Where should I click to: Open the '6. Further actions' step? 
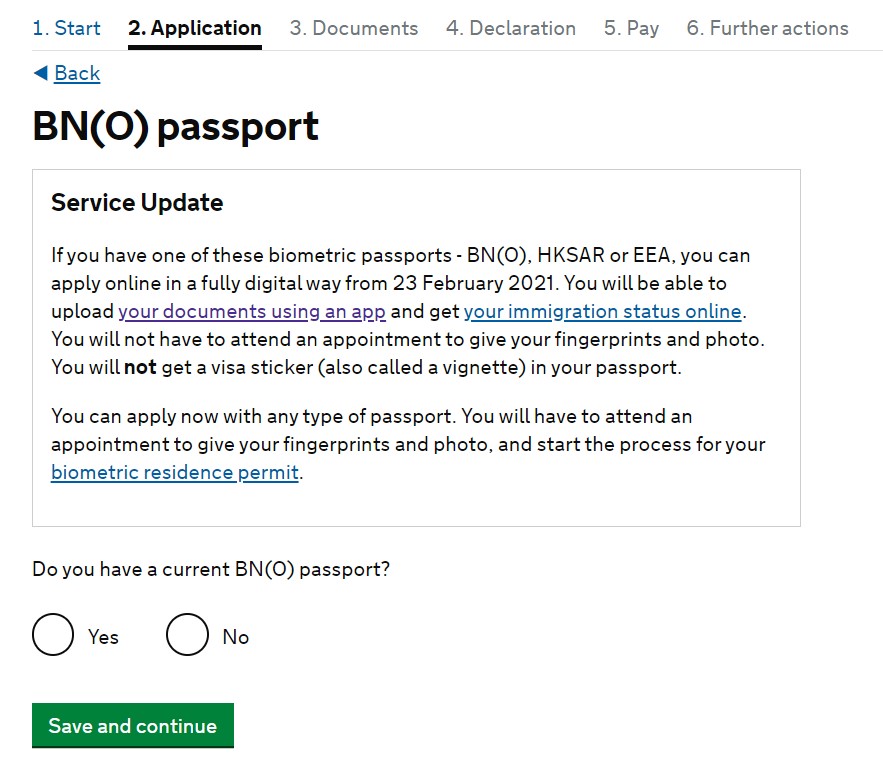[767, 28]
